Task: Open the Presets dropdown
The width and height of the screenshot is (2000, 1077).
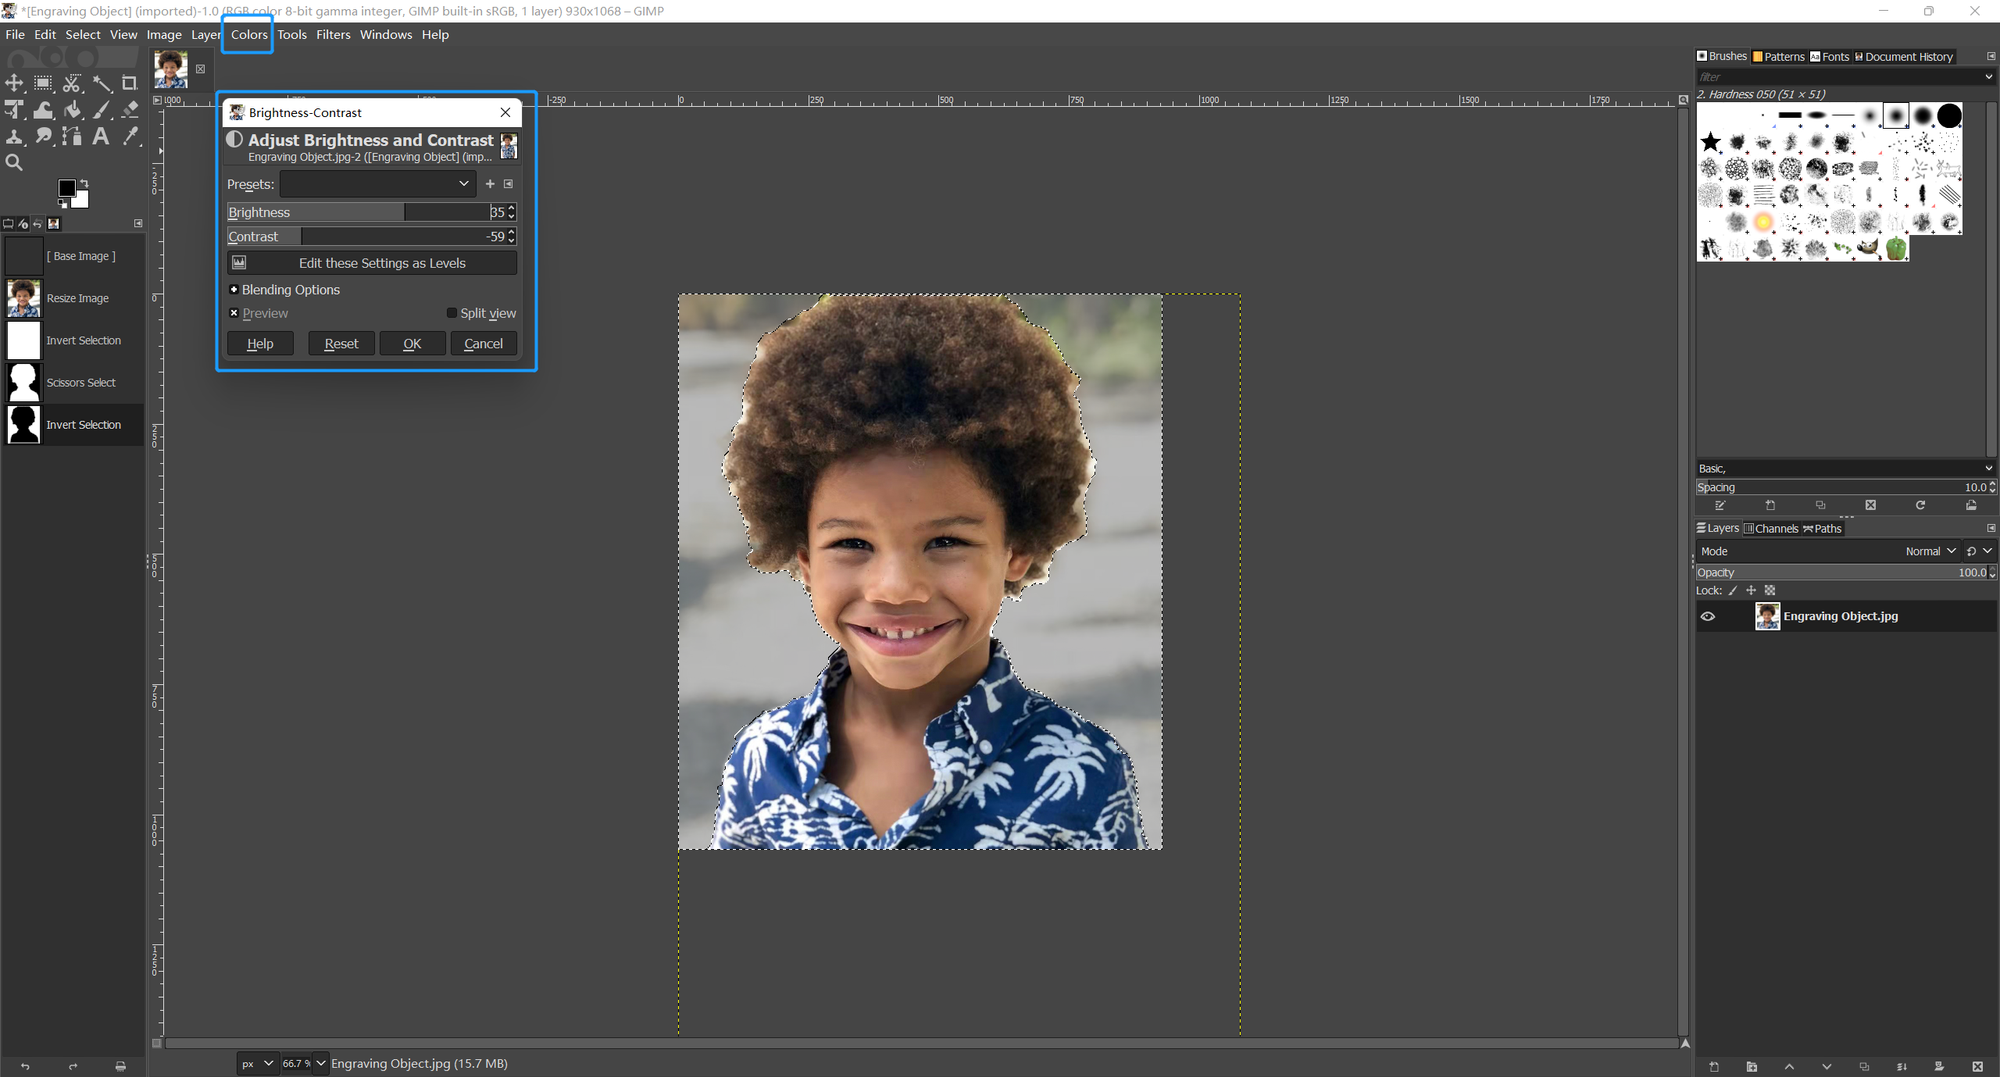Action: [x=377, y=184]
